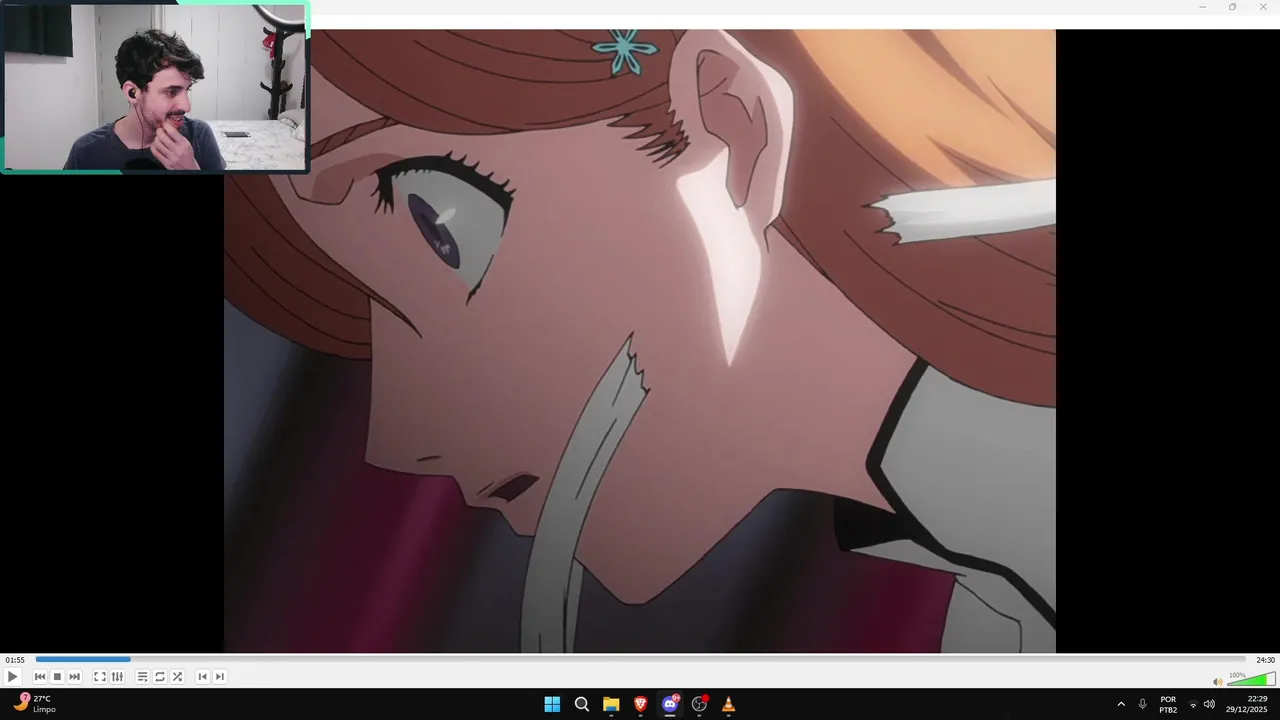Image resolution: width=1280 pixels, height=720 pixels.
Task: Go to next chapter button
Action: (220, 677)
